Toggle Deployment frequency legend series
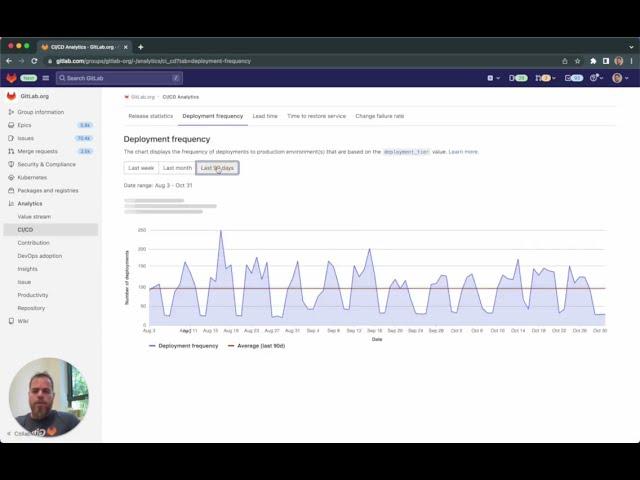The height and width of the screenshot is (480, 640). pyautogui.click(x=184, y=346)
